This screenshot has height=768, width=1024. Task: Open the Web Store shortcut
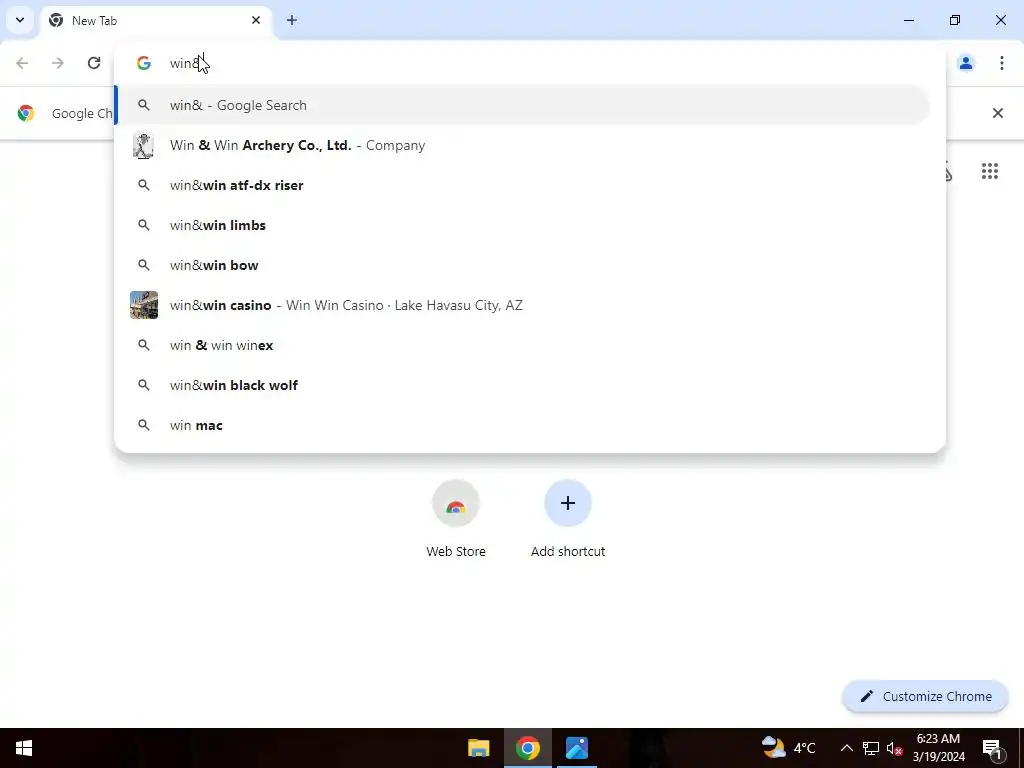click(x=456, y=519)
